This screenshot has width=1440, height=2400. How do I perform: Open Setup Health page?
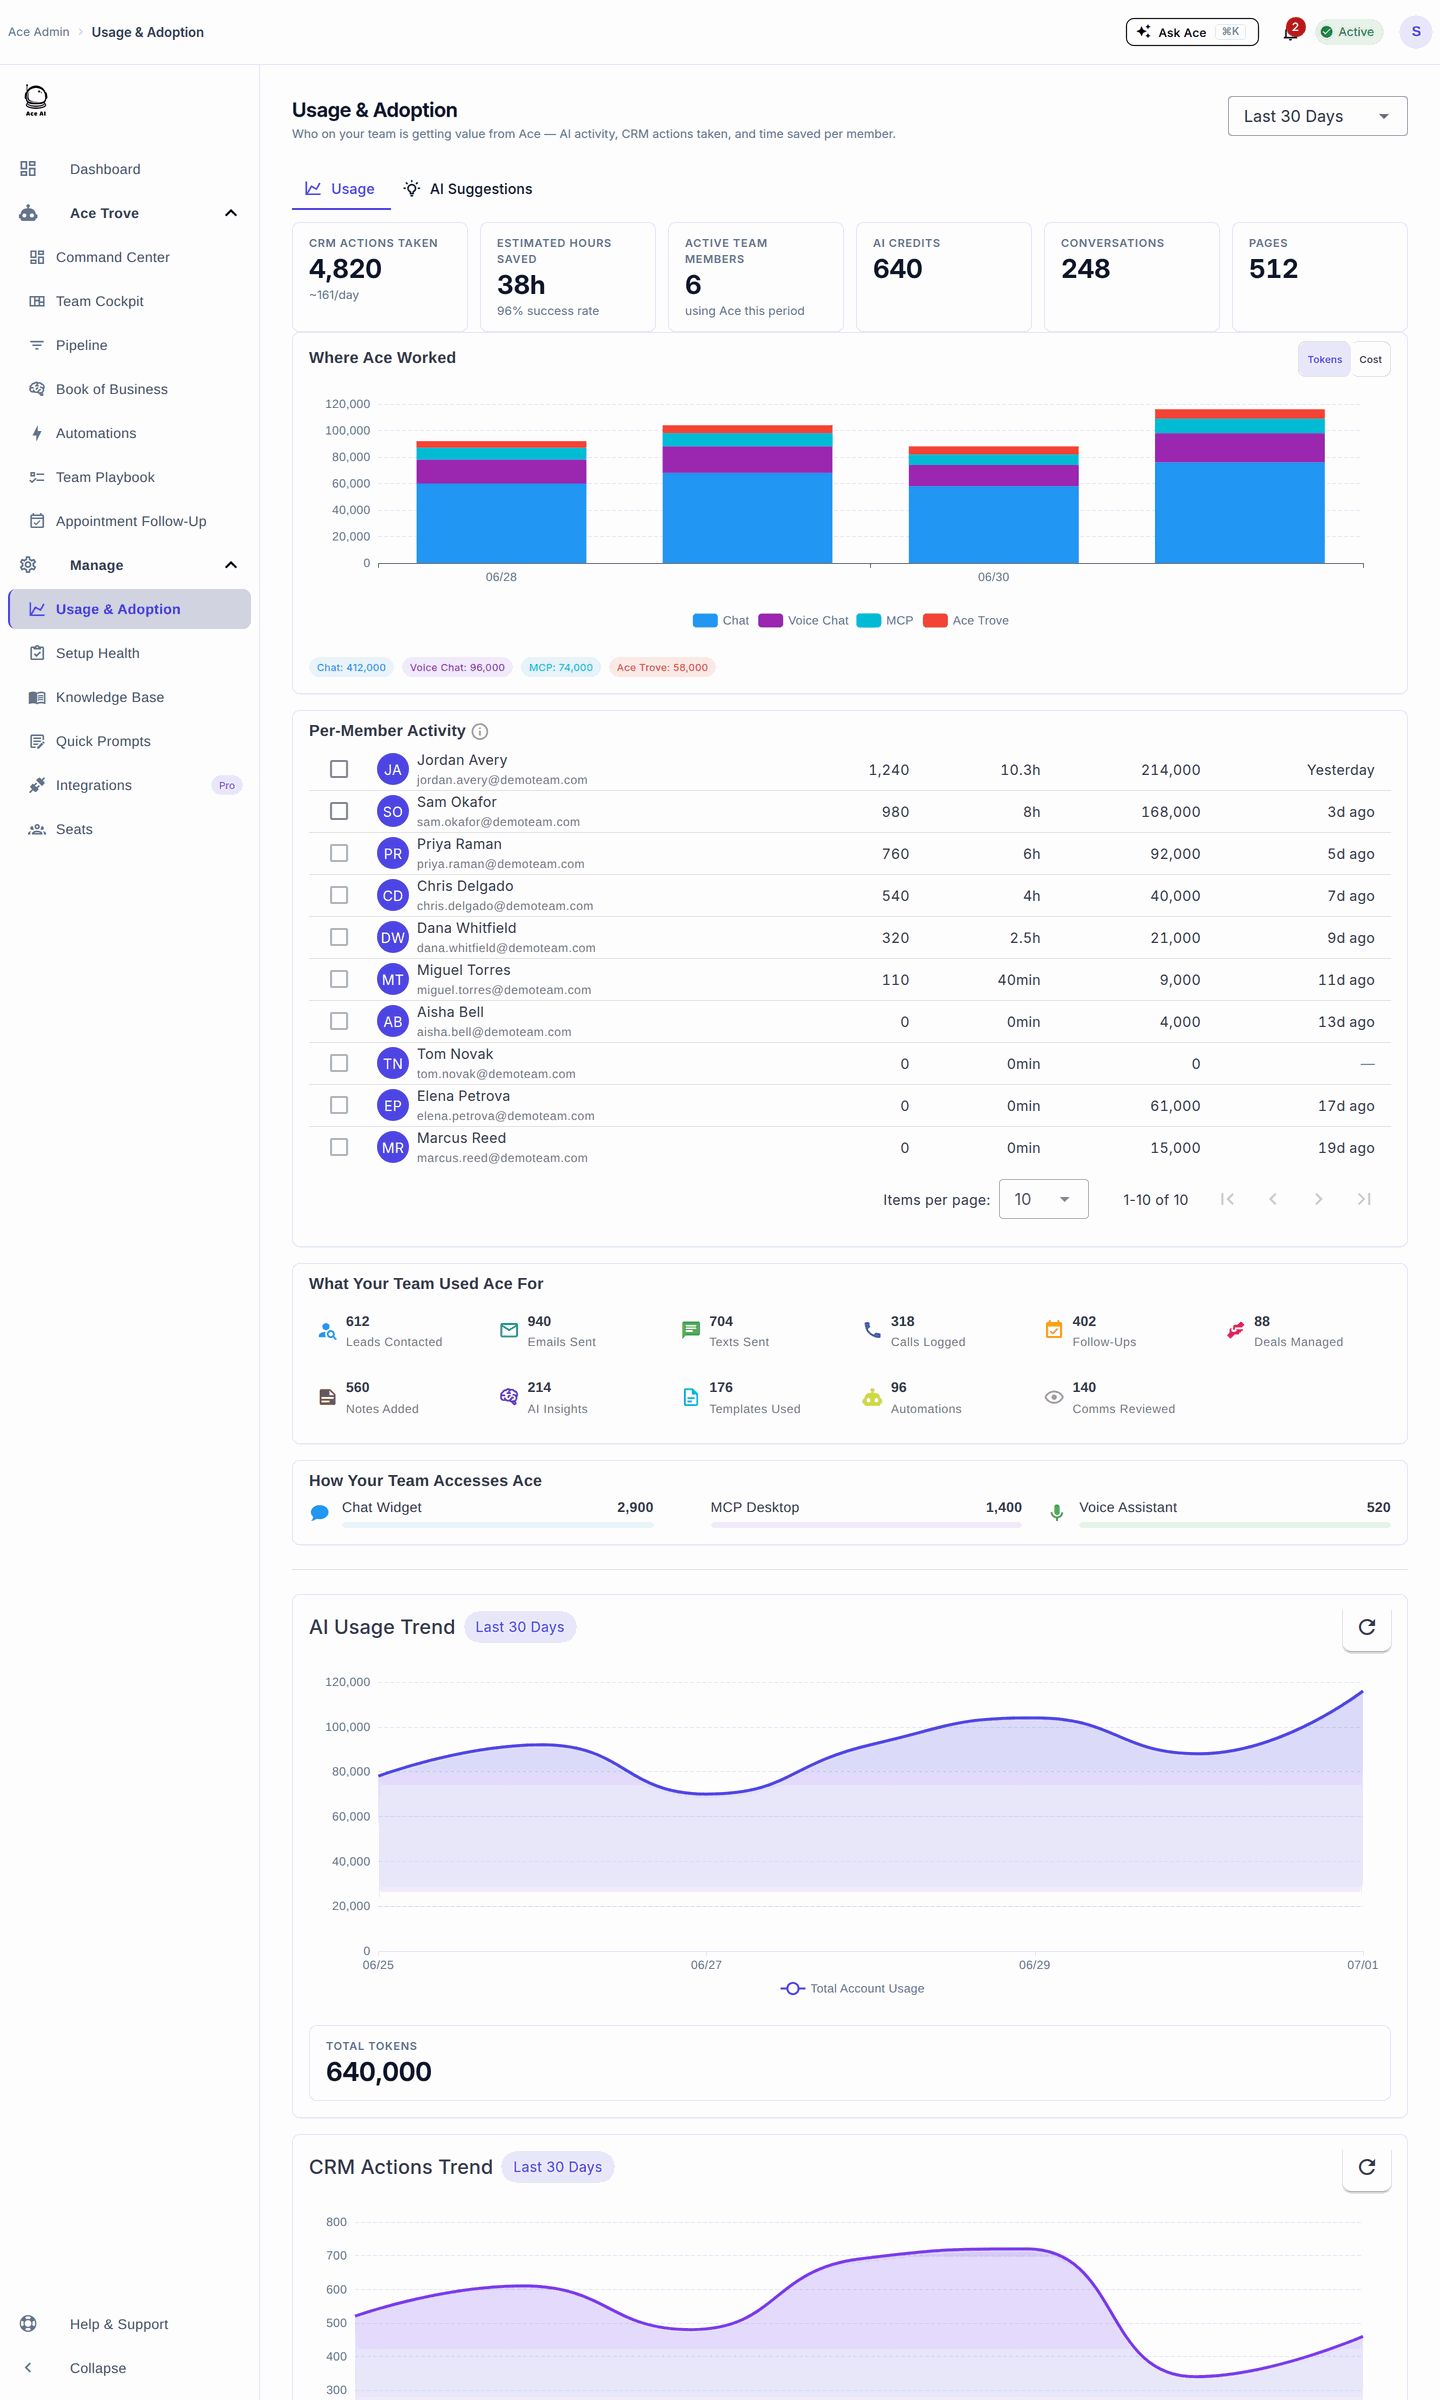130,653
